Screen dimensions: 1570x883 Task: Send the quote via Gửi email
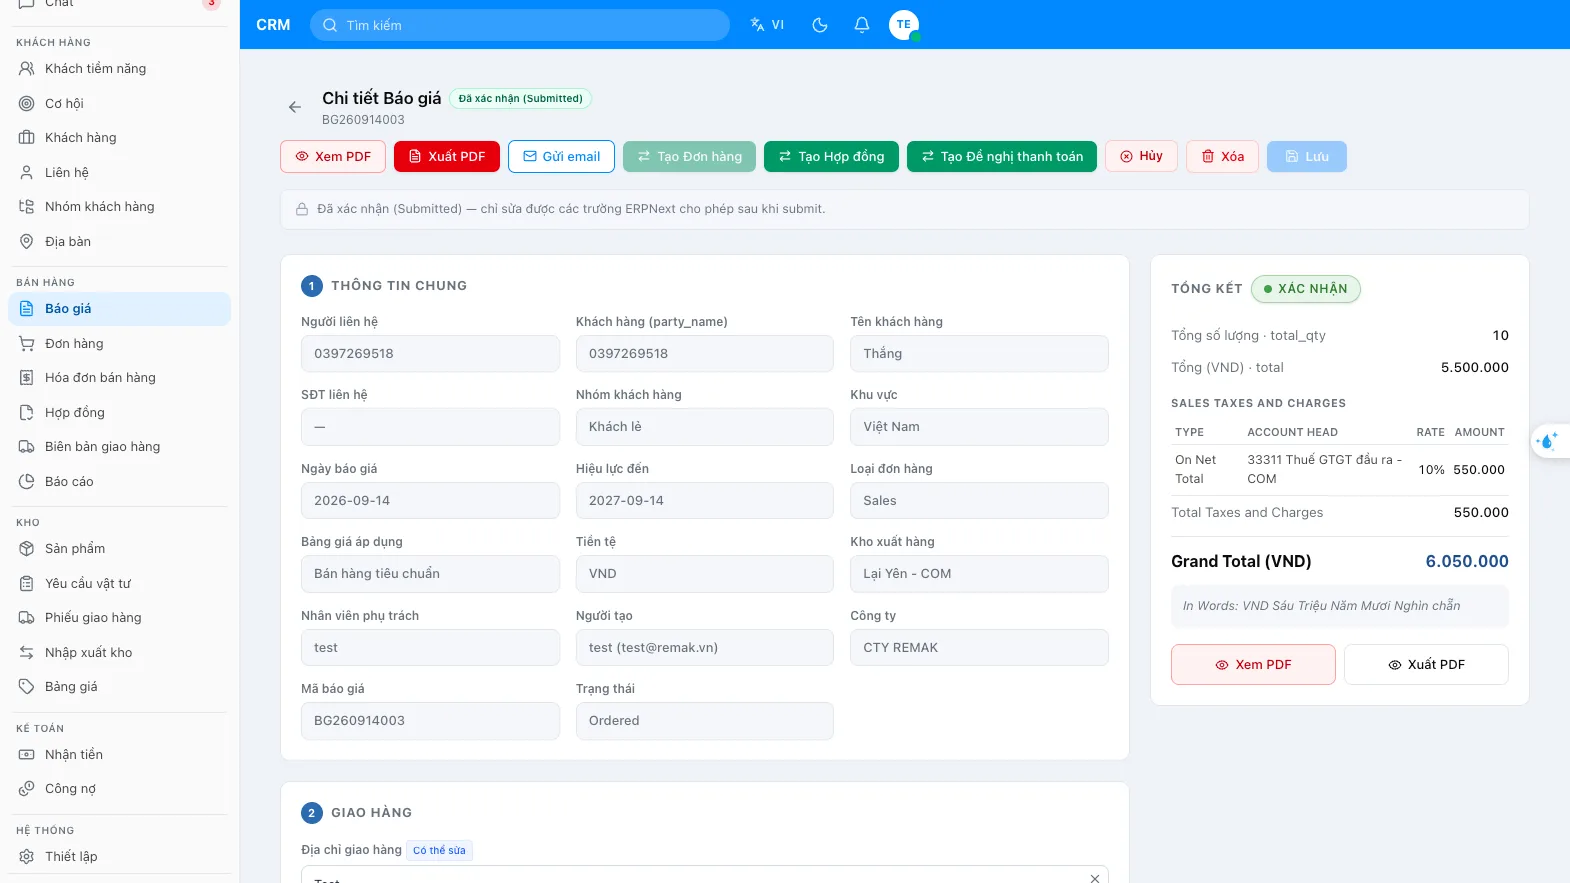(x=561, y=157)
